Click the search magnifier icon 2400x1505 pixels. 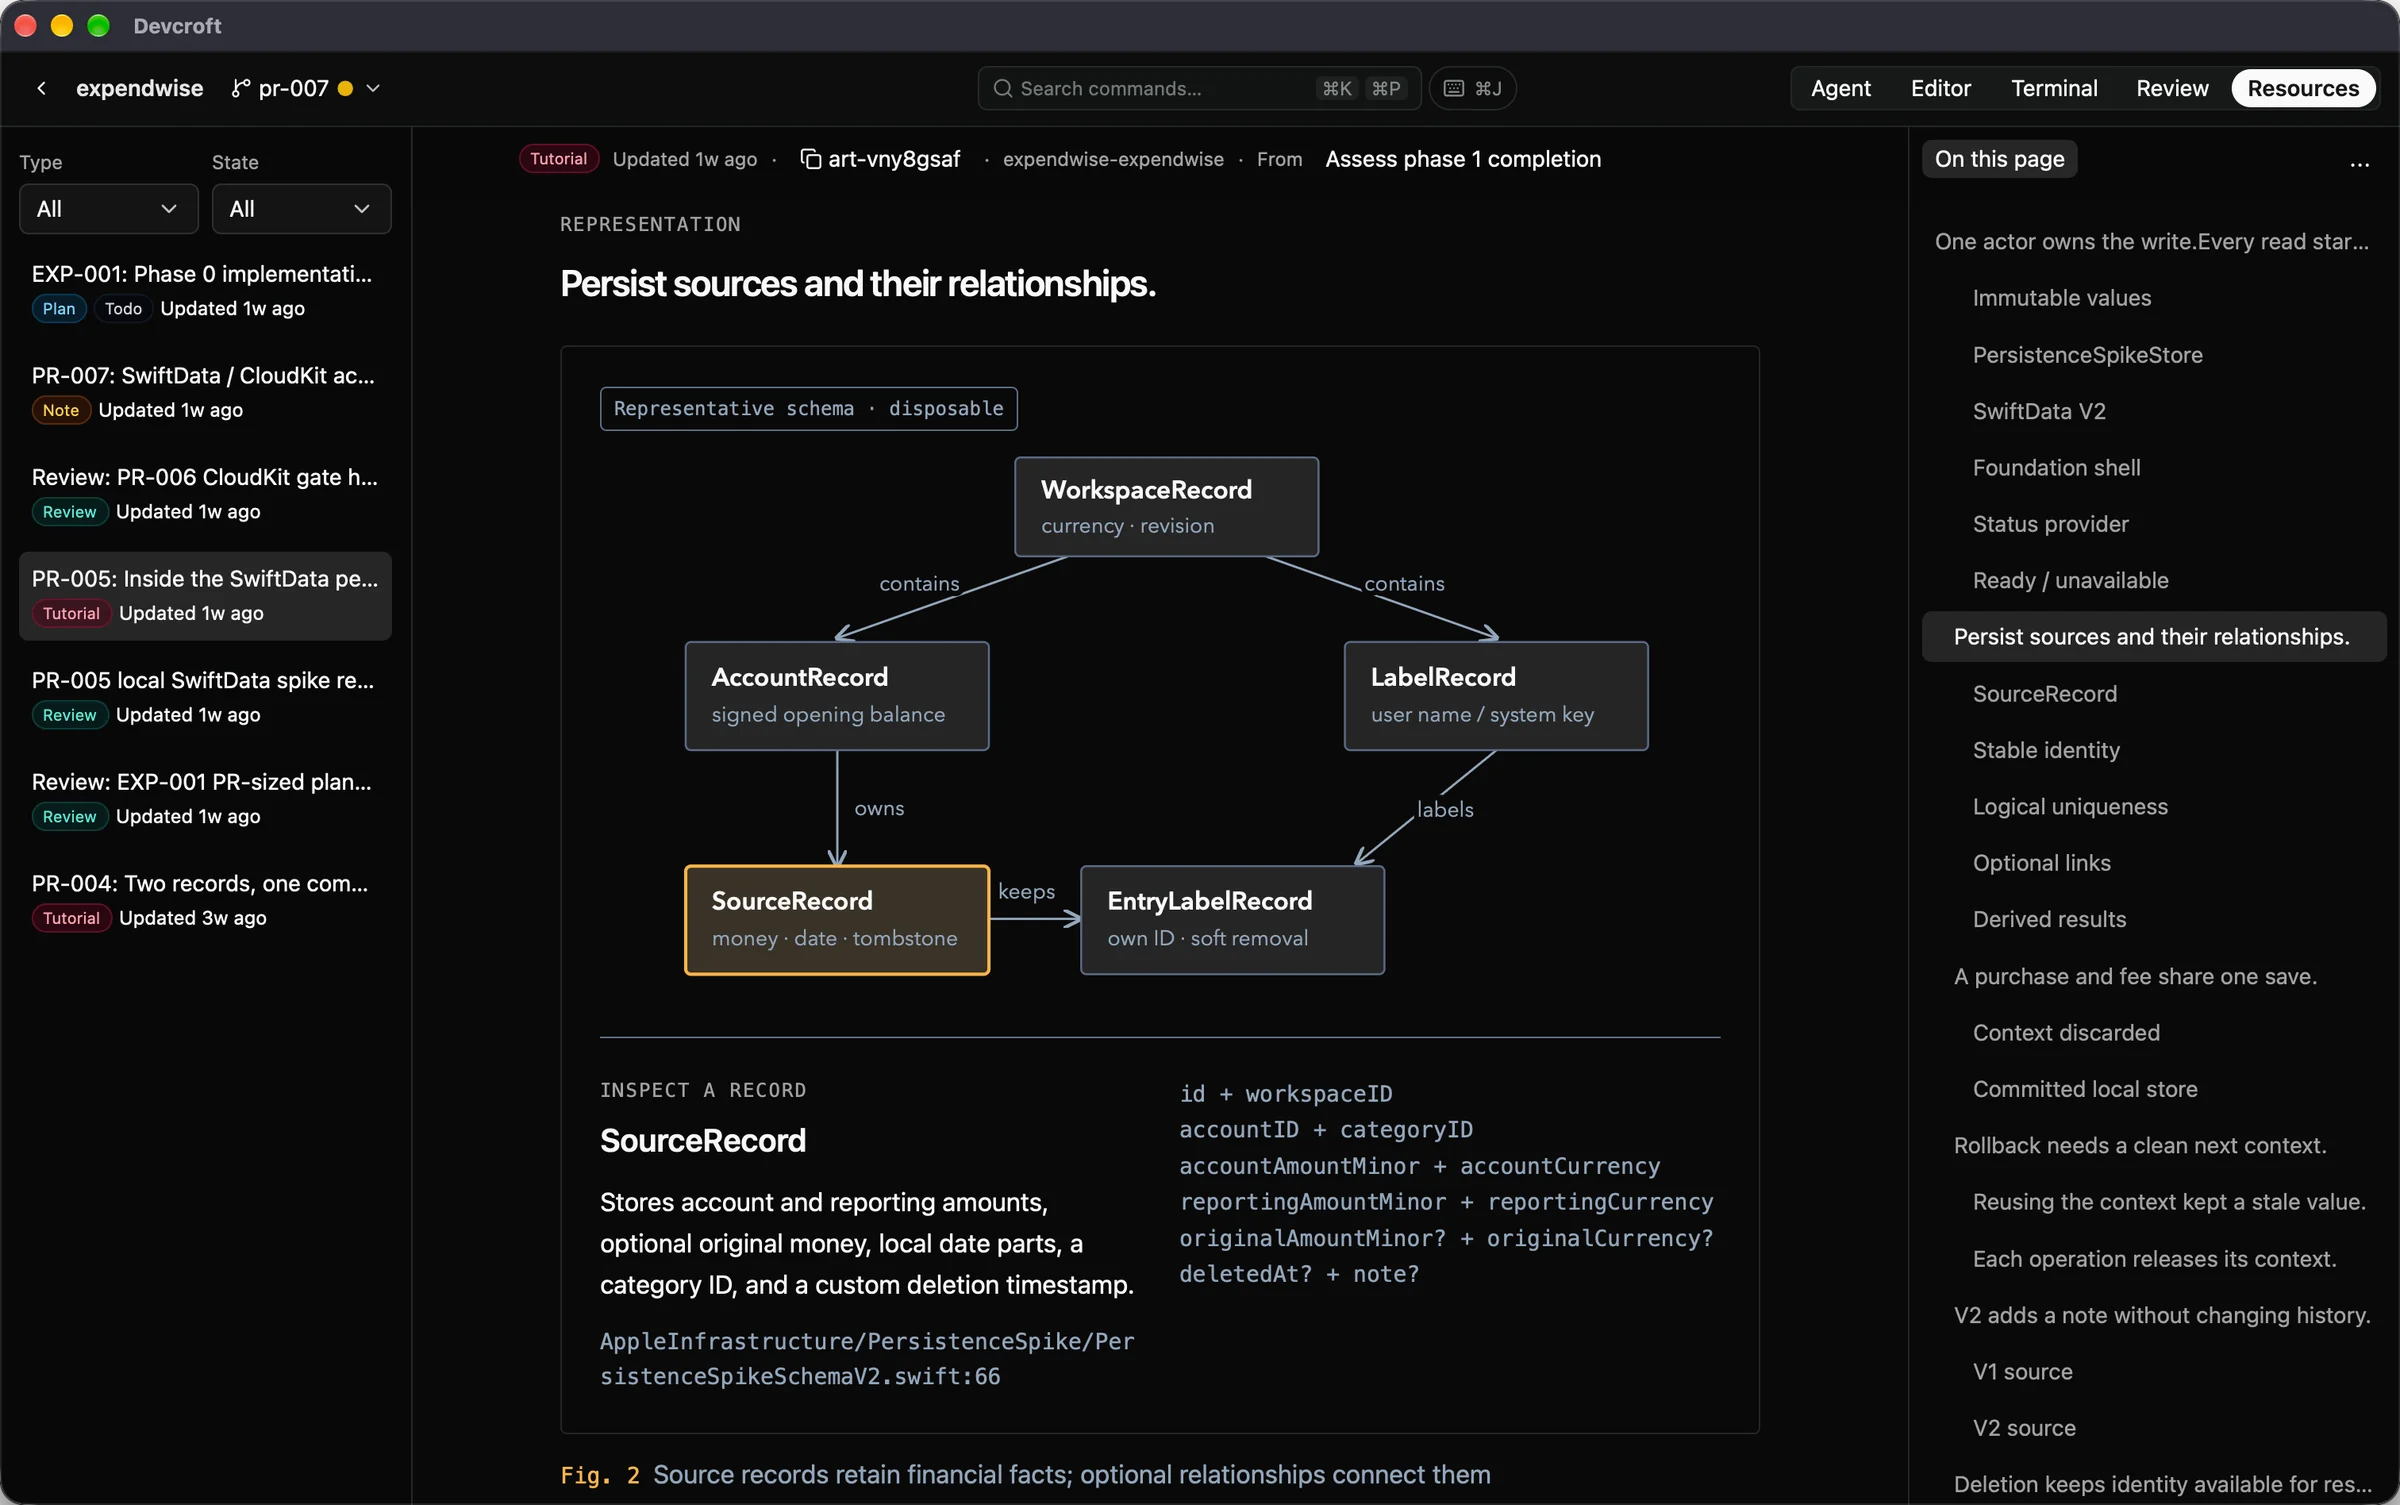point(1002,88)
